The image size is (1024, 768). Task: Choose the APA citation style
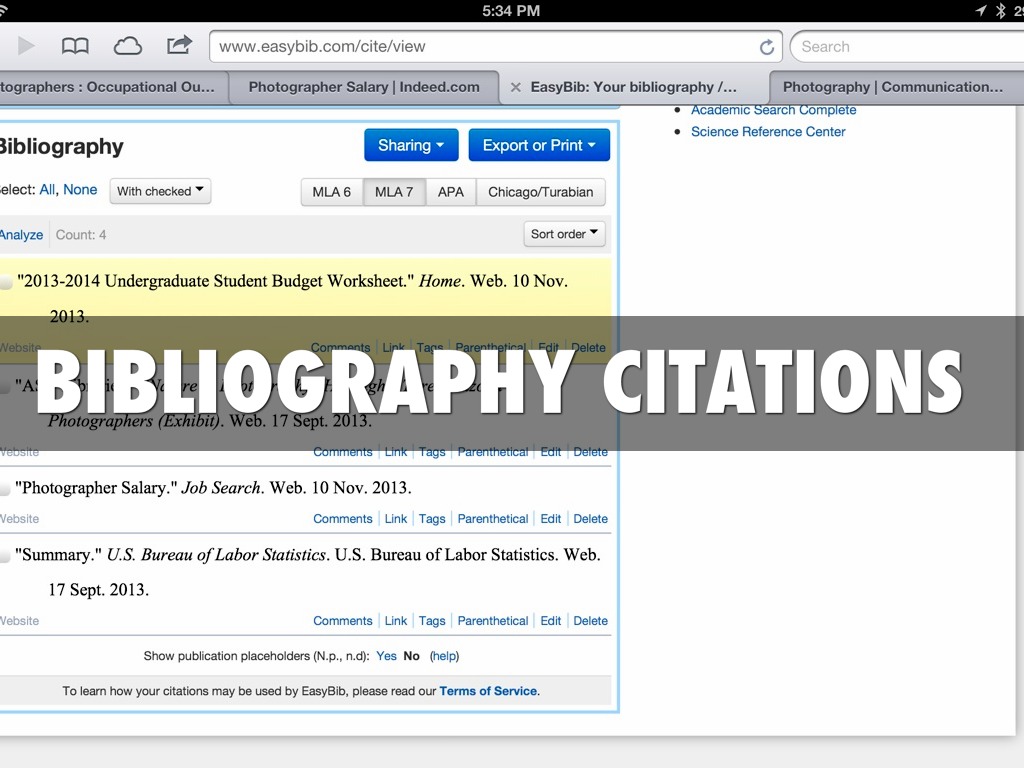click(x=451, y=192)
